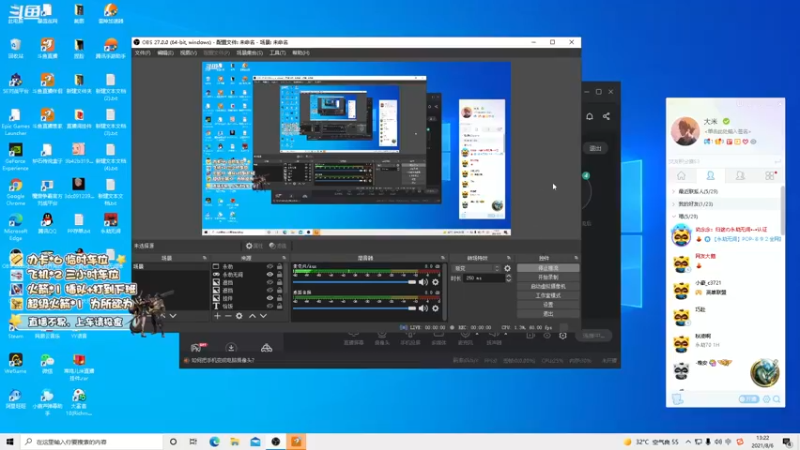
Task: Adjust the 麦克风/Aux volume slider
Action: [354, 282]
